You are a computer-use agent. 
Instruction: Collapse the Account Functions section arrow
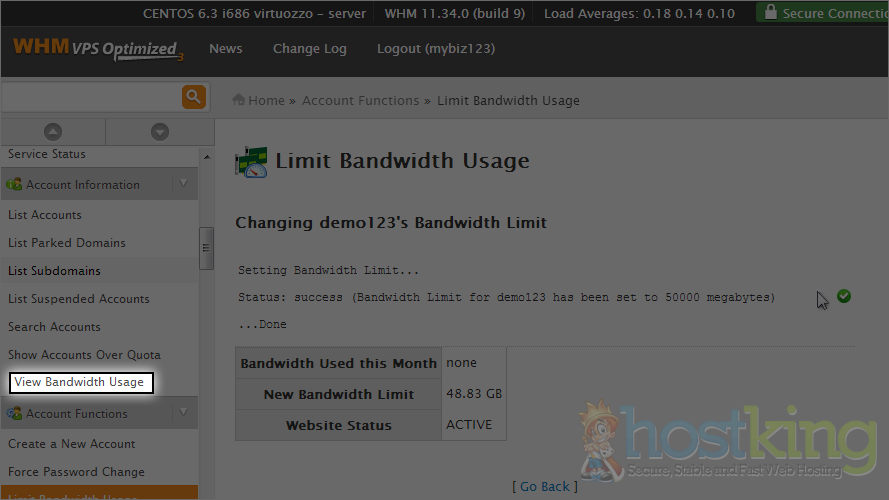(184, 413)
